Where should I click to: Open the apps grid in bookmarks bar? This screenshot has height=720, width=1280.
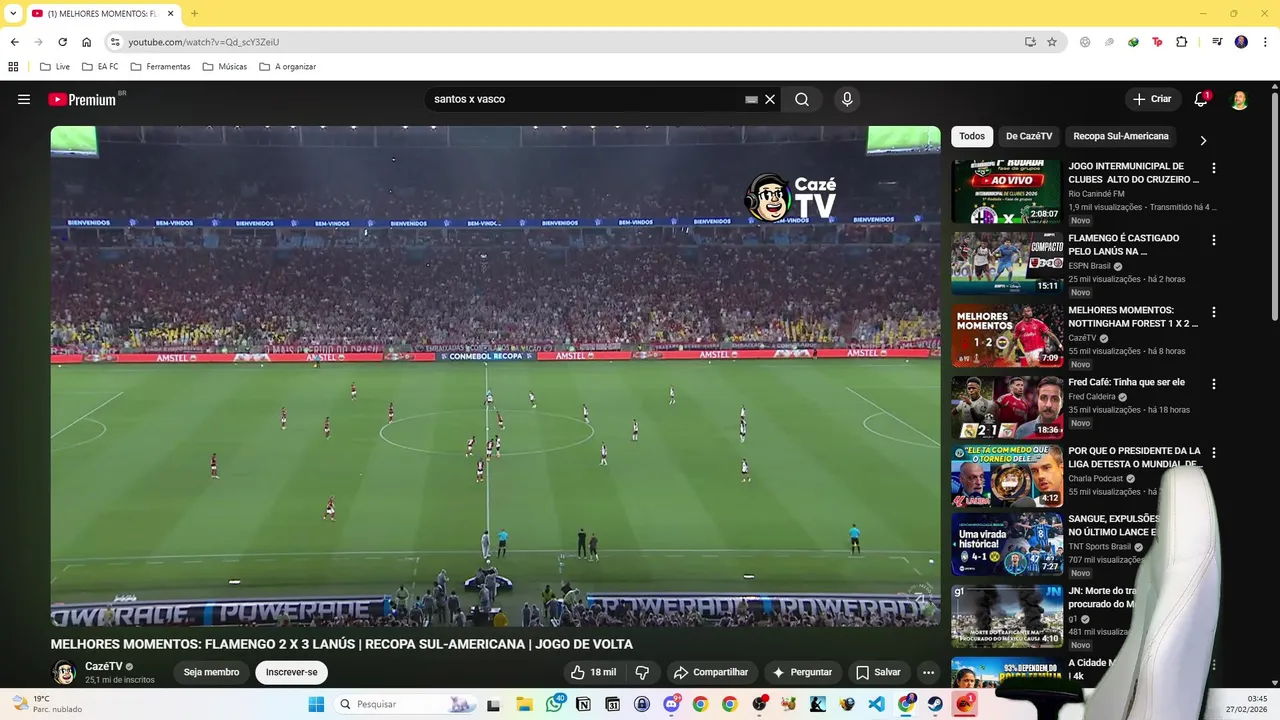click(13, 67)
